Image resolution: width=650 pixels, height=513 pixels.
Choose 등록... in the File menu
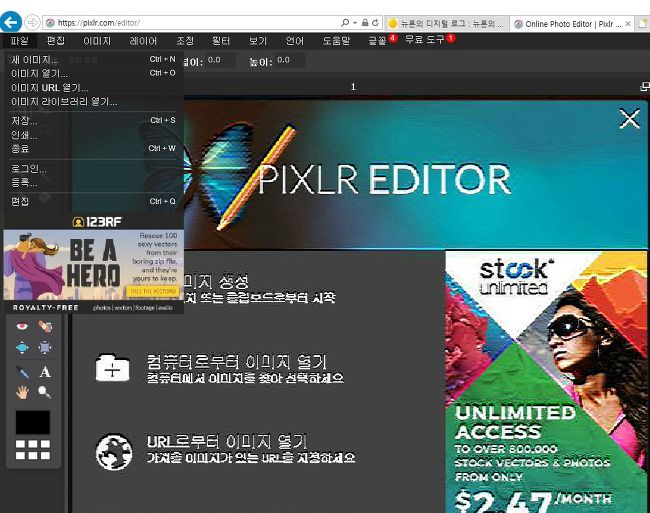93,182
